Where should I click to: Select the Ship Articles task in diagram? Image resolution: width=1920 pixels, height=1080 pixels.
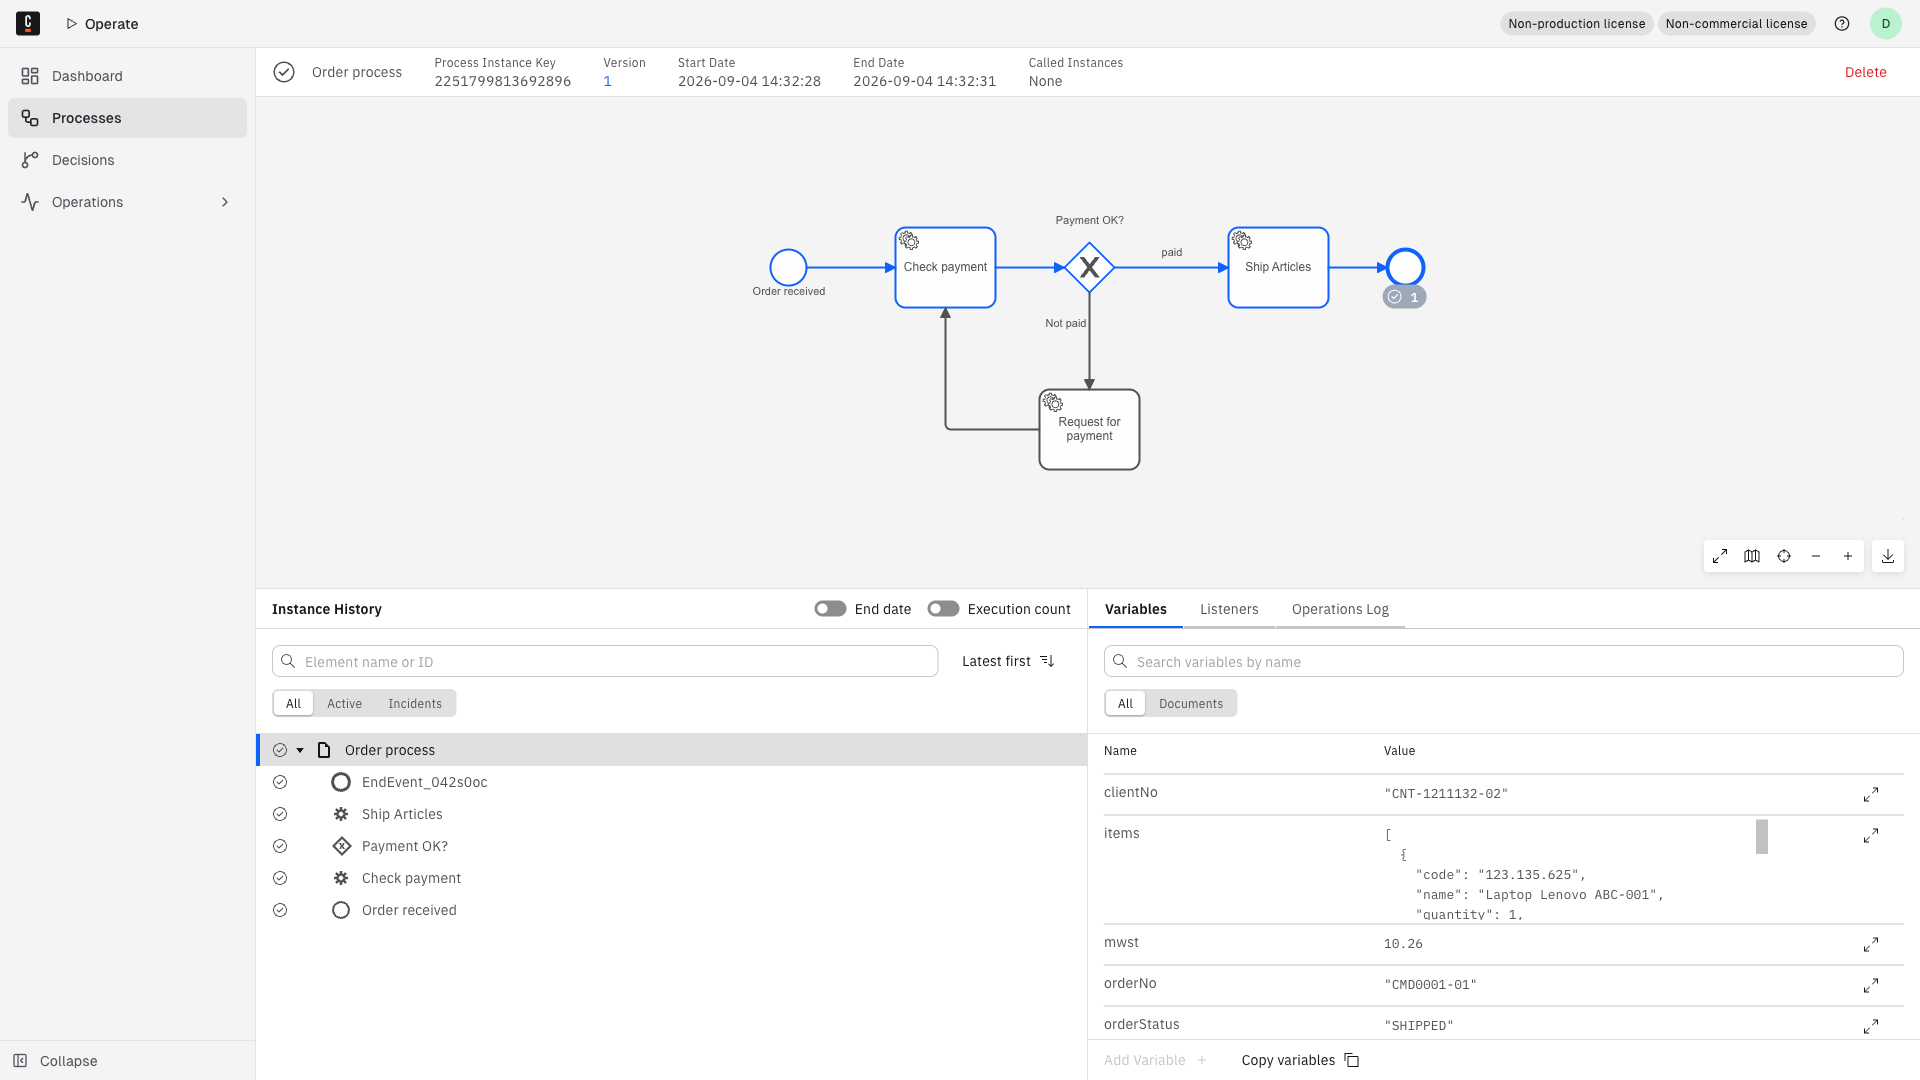1278,267
